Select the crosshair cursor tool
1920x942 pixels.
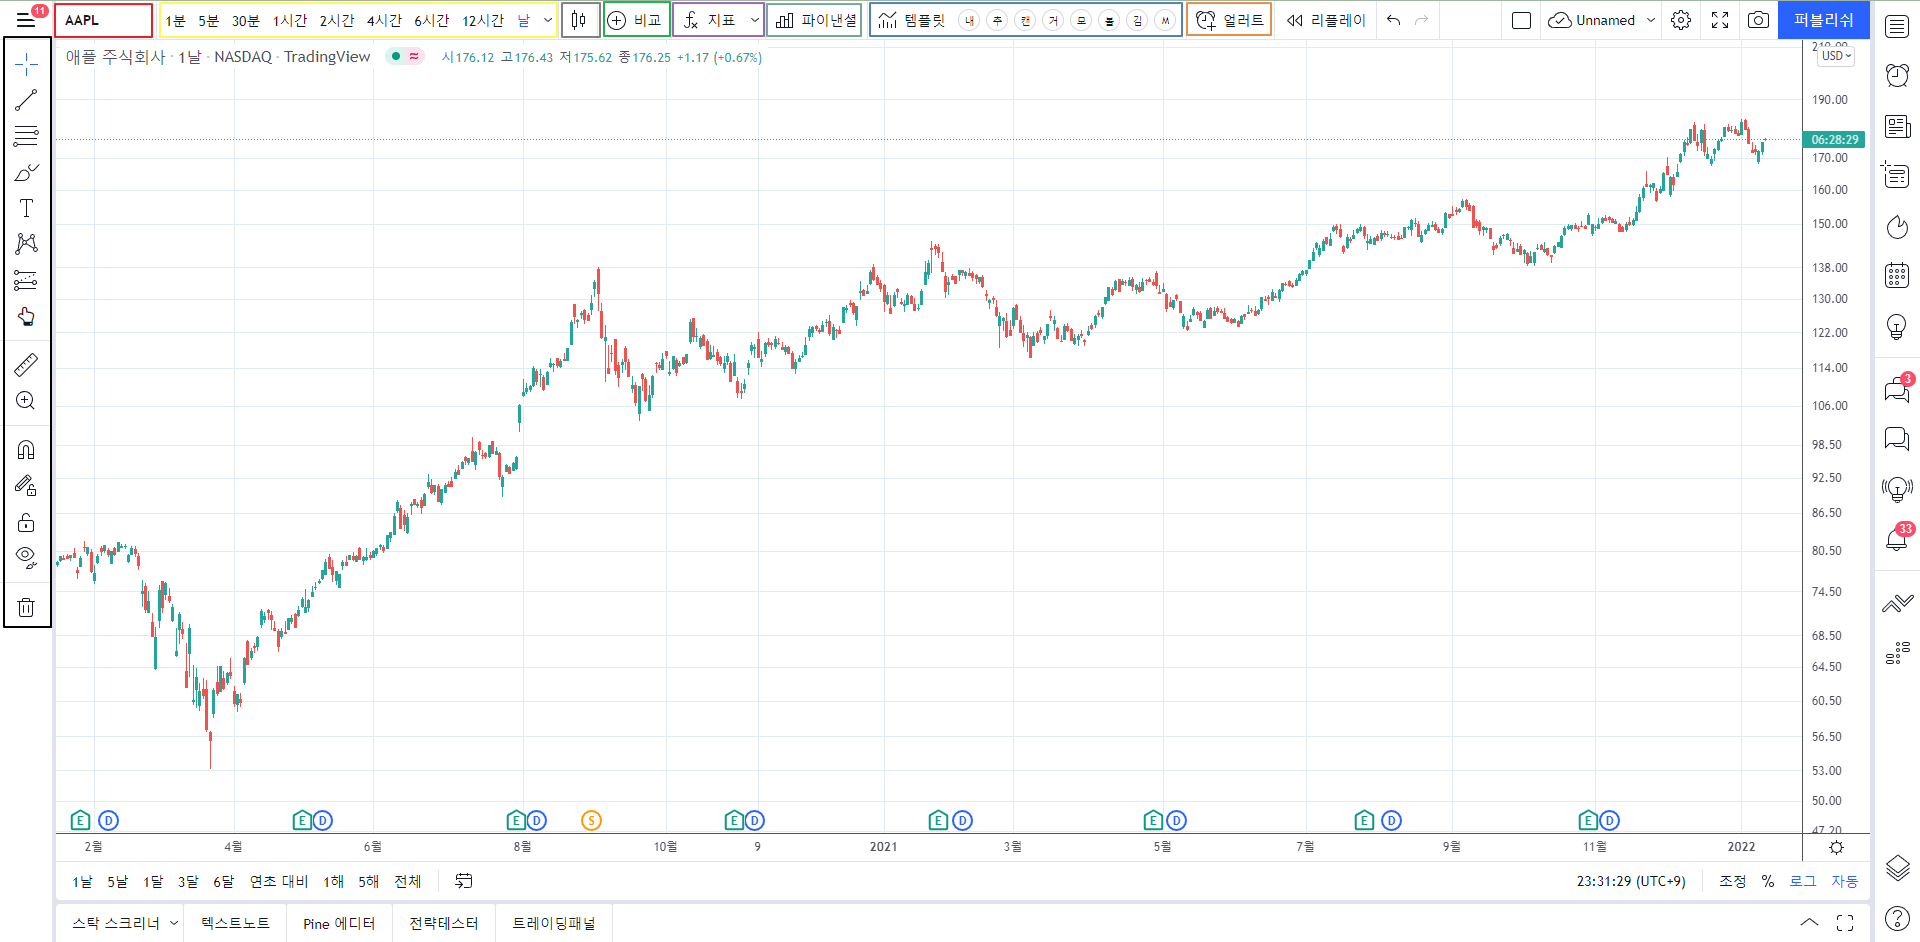click(x=26, y=65)
